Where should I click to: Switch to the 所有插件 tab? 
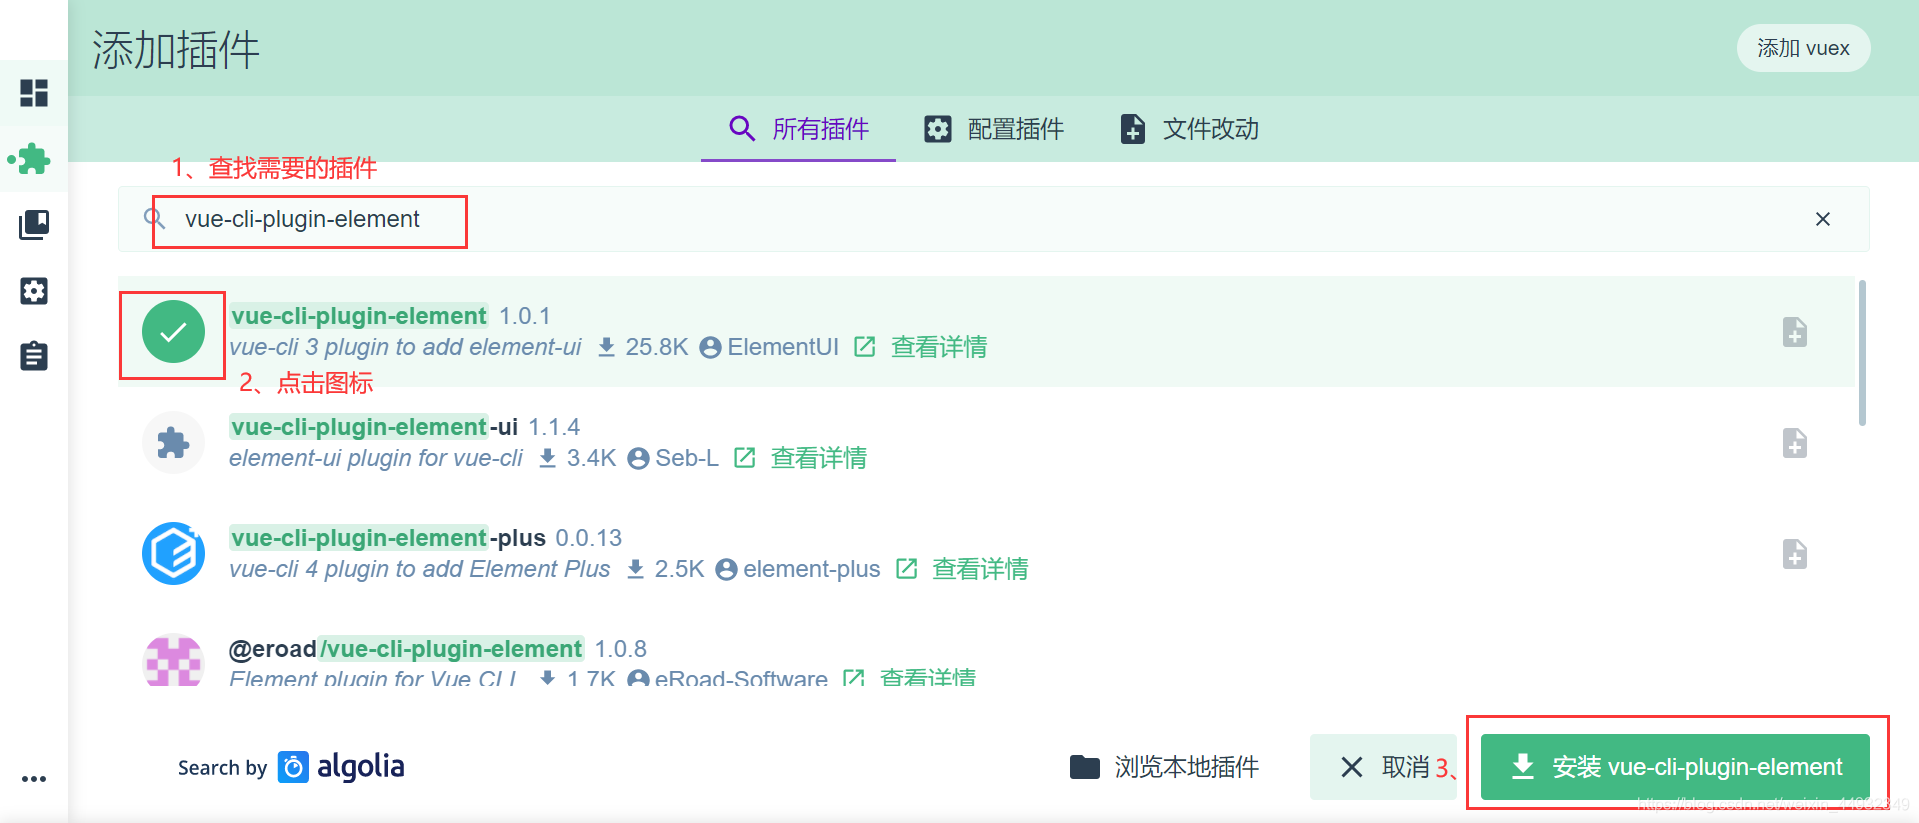click(x=798, y=129)
